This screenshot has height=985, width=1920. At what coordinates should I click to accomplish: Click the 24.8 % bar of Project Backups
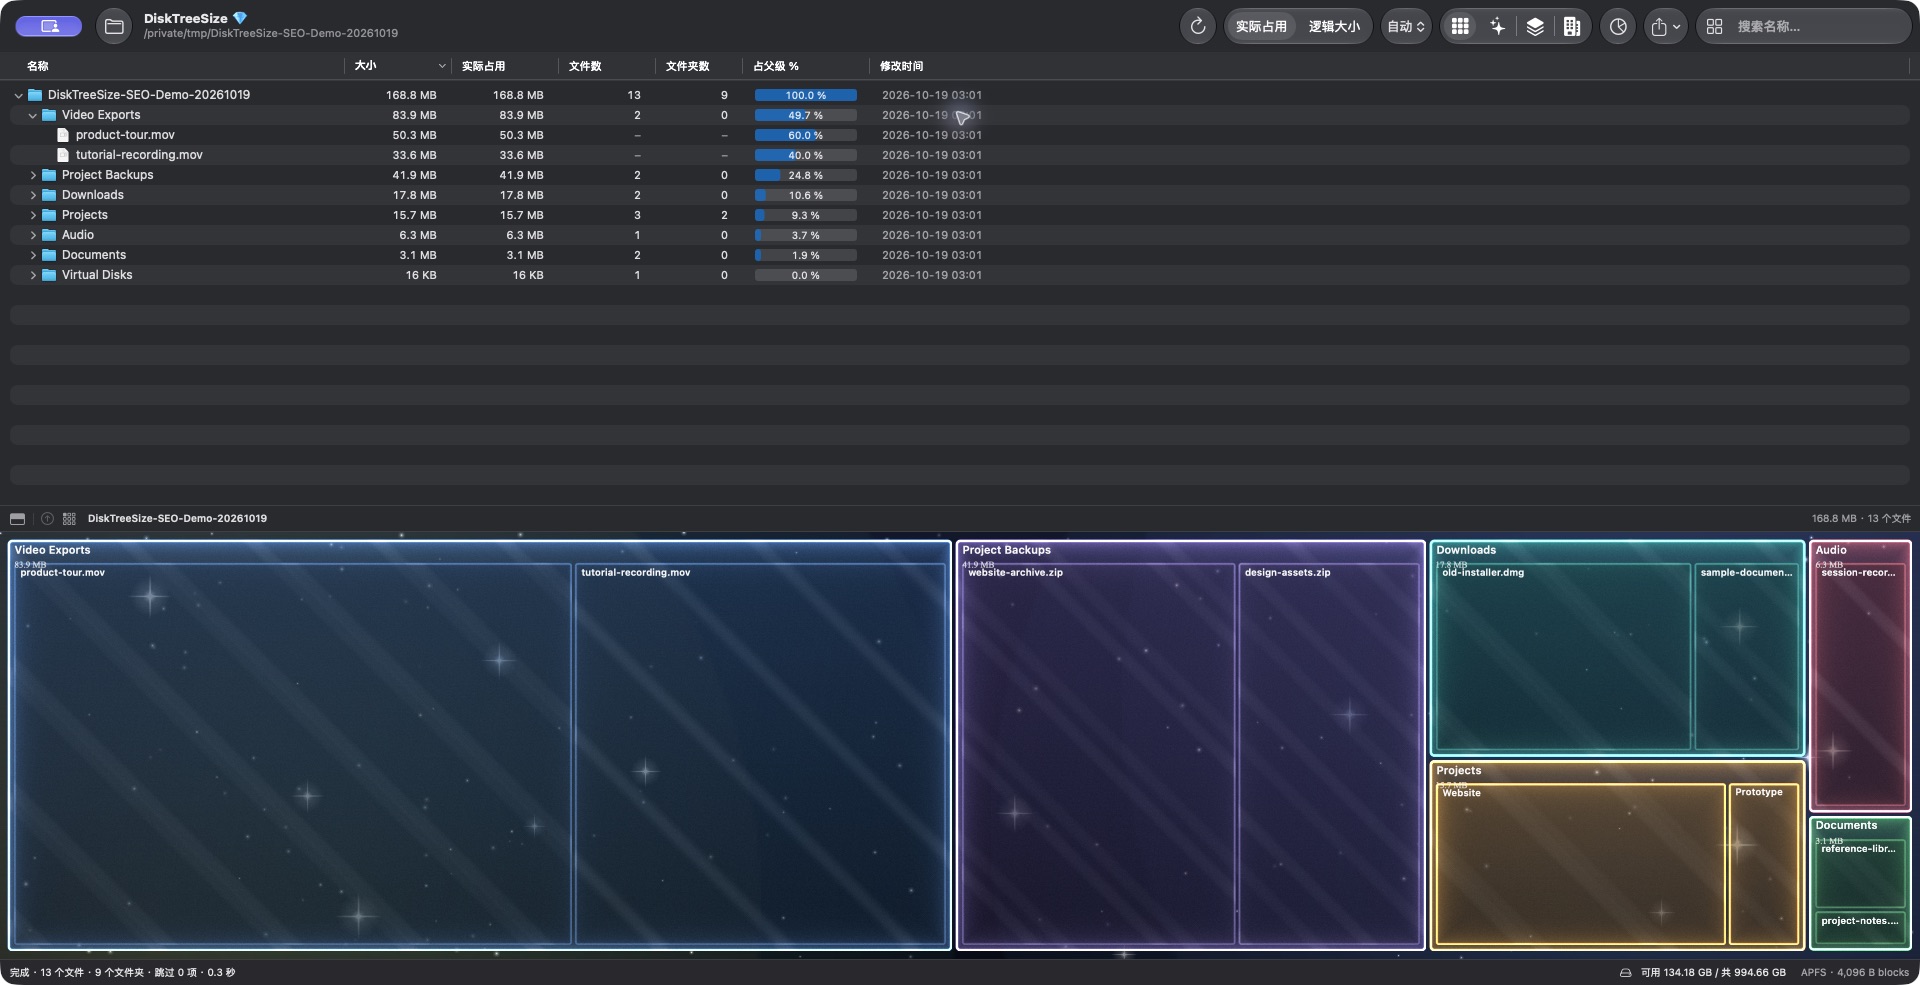[x=805, y=175]
